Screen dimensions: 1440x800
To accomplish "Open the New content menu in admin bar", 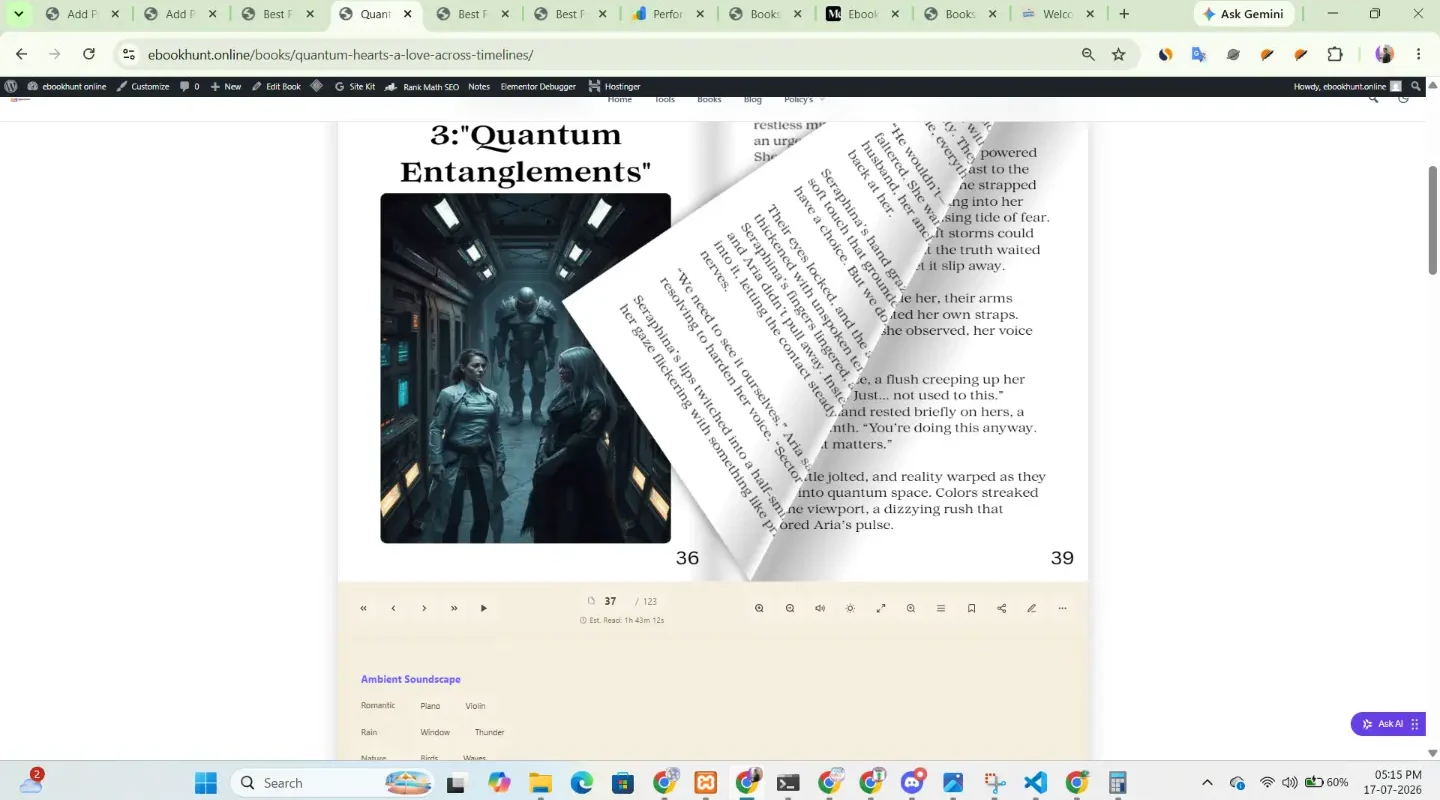I will coord(225,87).
